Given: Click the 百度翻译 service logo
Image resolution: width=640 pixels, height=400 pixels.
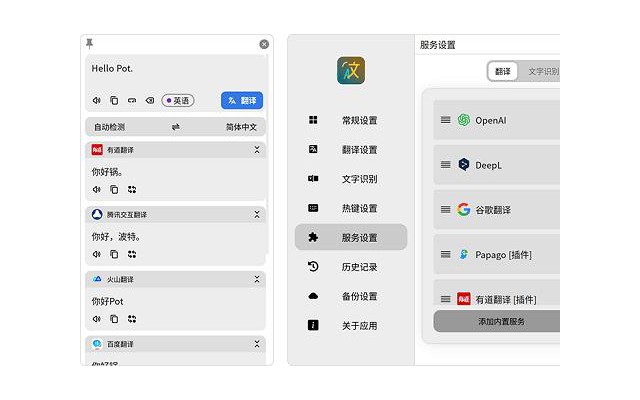Looking at the screenshot, I should point(97,344).
